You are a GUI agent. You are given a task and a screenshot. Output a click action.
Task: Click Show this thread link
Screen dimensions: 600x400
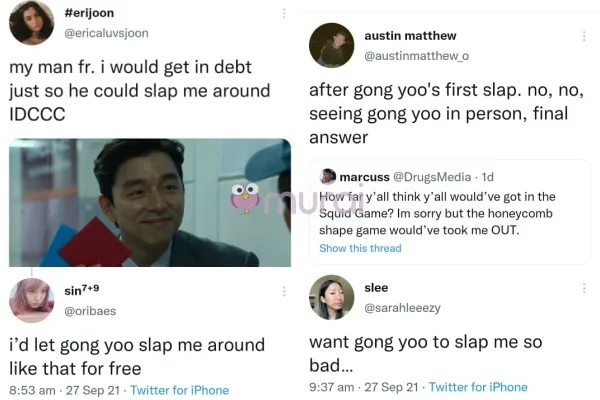pyautogui.click(x=360, y=248)
